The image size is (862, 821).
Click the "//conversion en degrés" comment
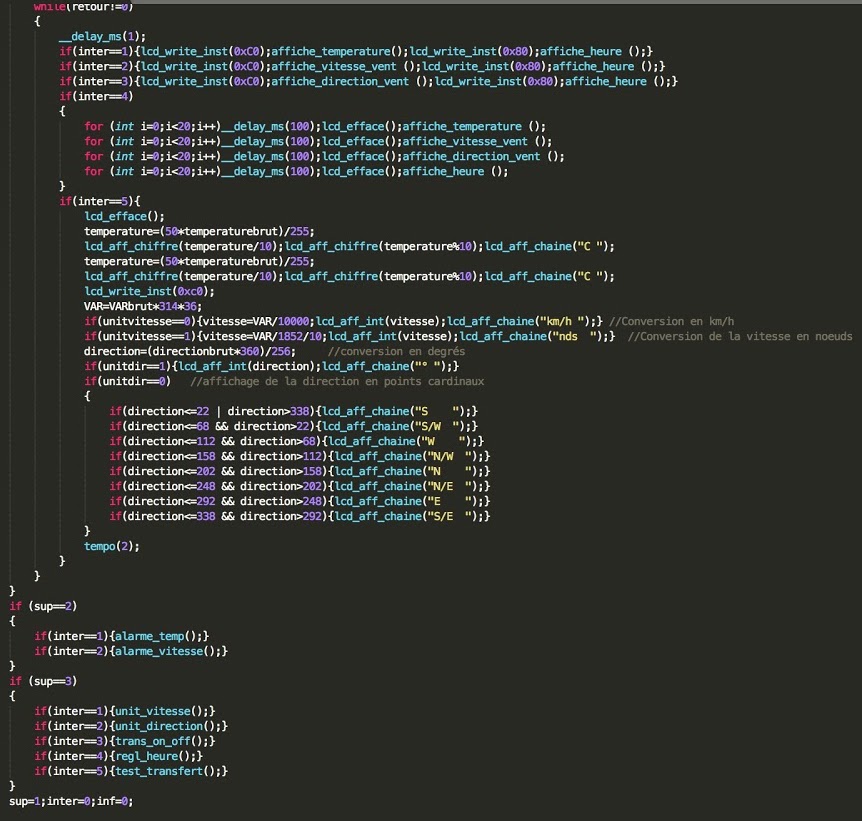point(395,351)
